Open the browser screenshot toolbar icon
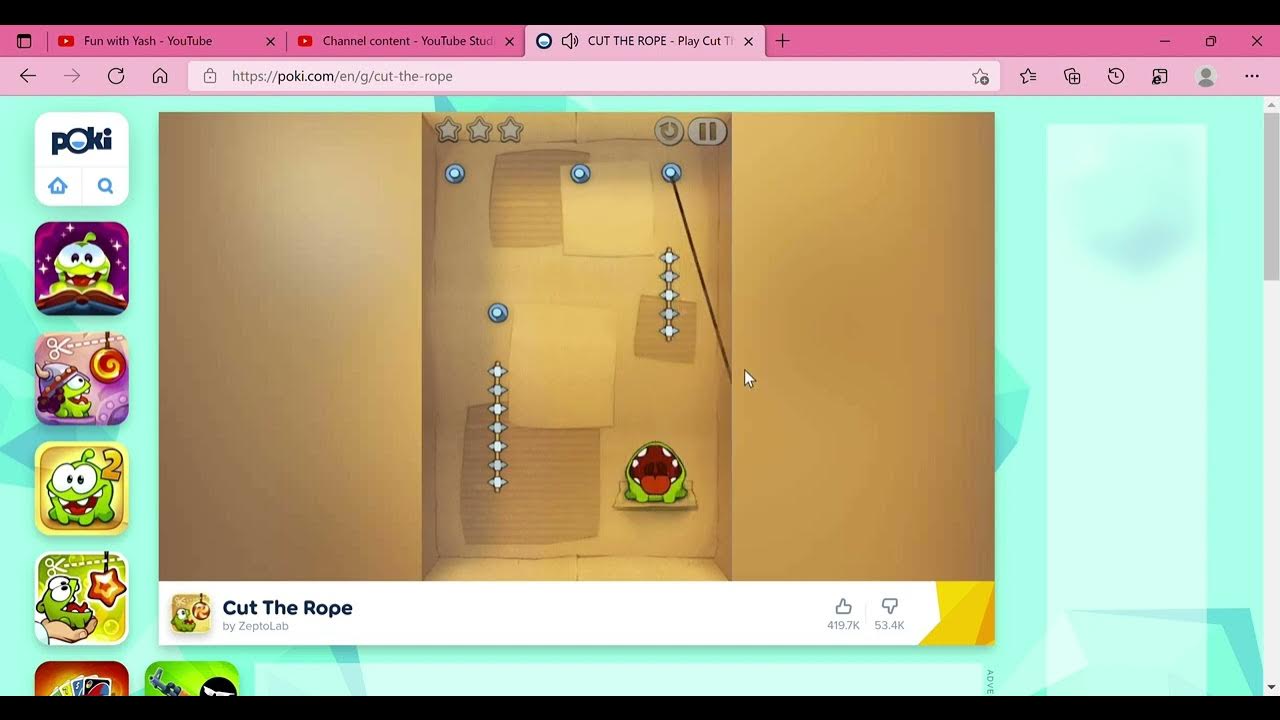Screen dimensions: 1280x720 pos(1160,76)
